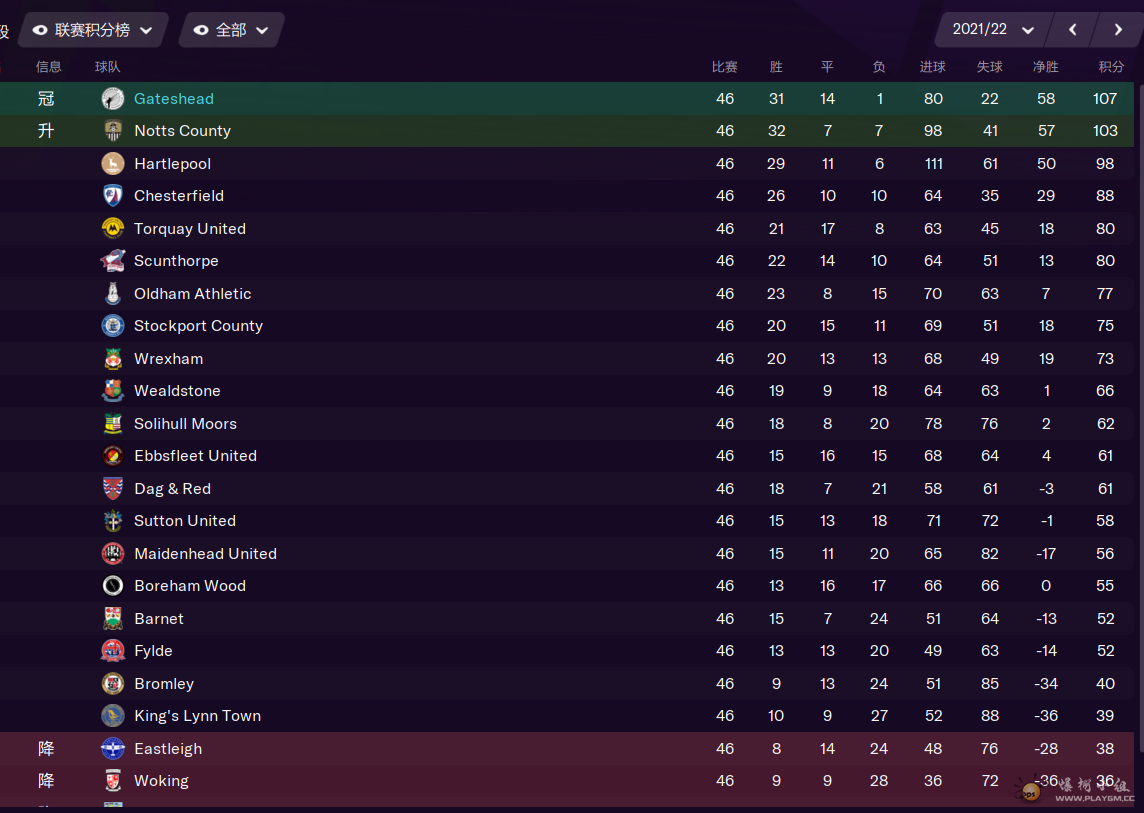The image size is (1144, 813).
Task: Open the Stockport County team link
Action: 198,326
